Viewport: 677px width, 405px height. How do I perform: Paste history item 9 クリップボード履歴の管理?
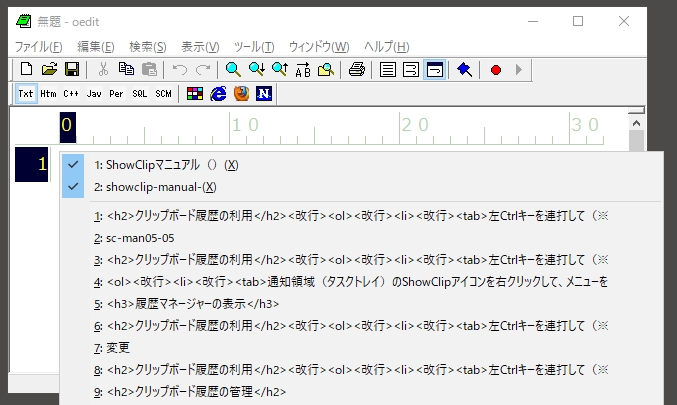point(361,392)
